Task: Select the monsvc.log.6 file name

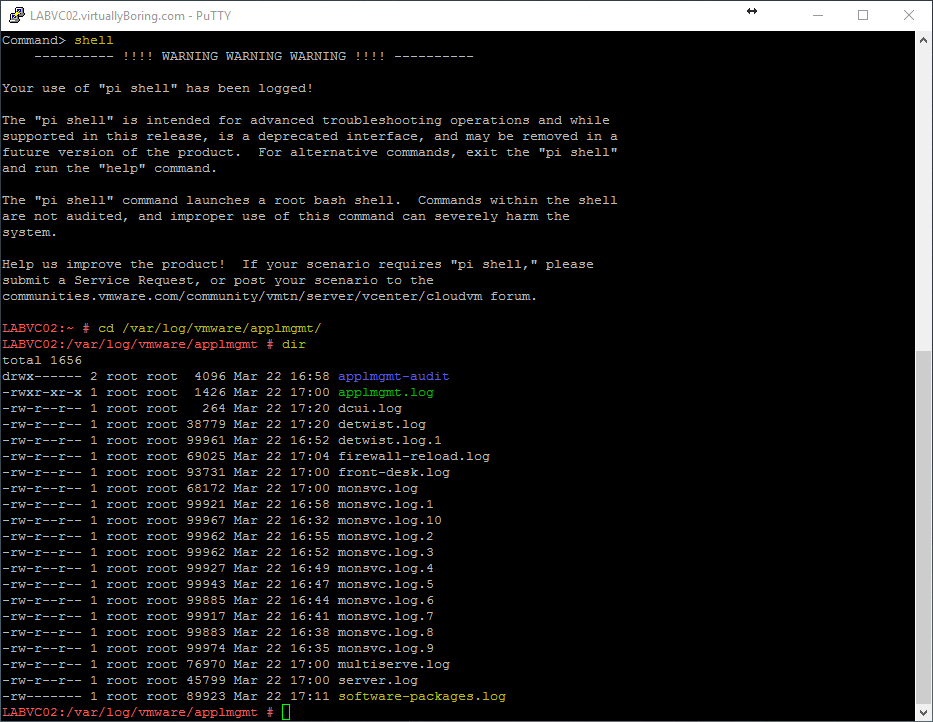Action: [x=386, y=601]
